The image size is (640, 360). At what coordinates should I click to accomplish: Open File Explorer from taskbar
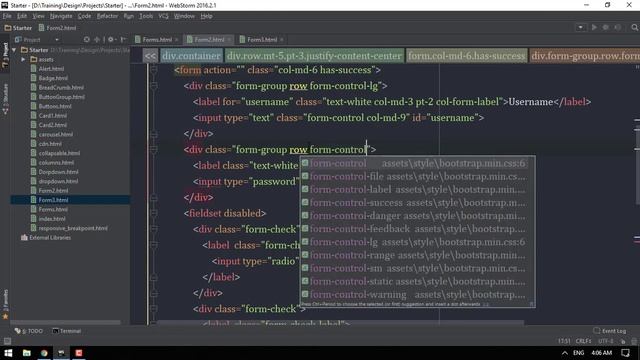click(x=27, y=353)
